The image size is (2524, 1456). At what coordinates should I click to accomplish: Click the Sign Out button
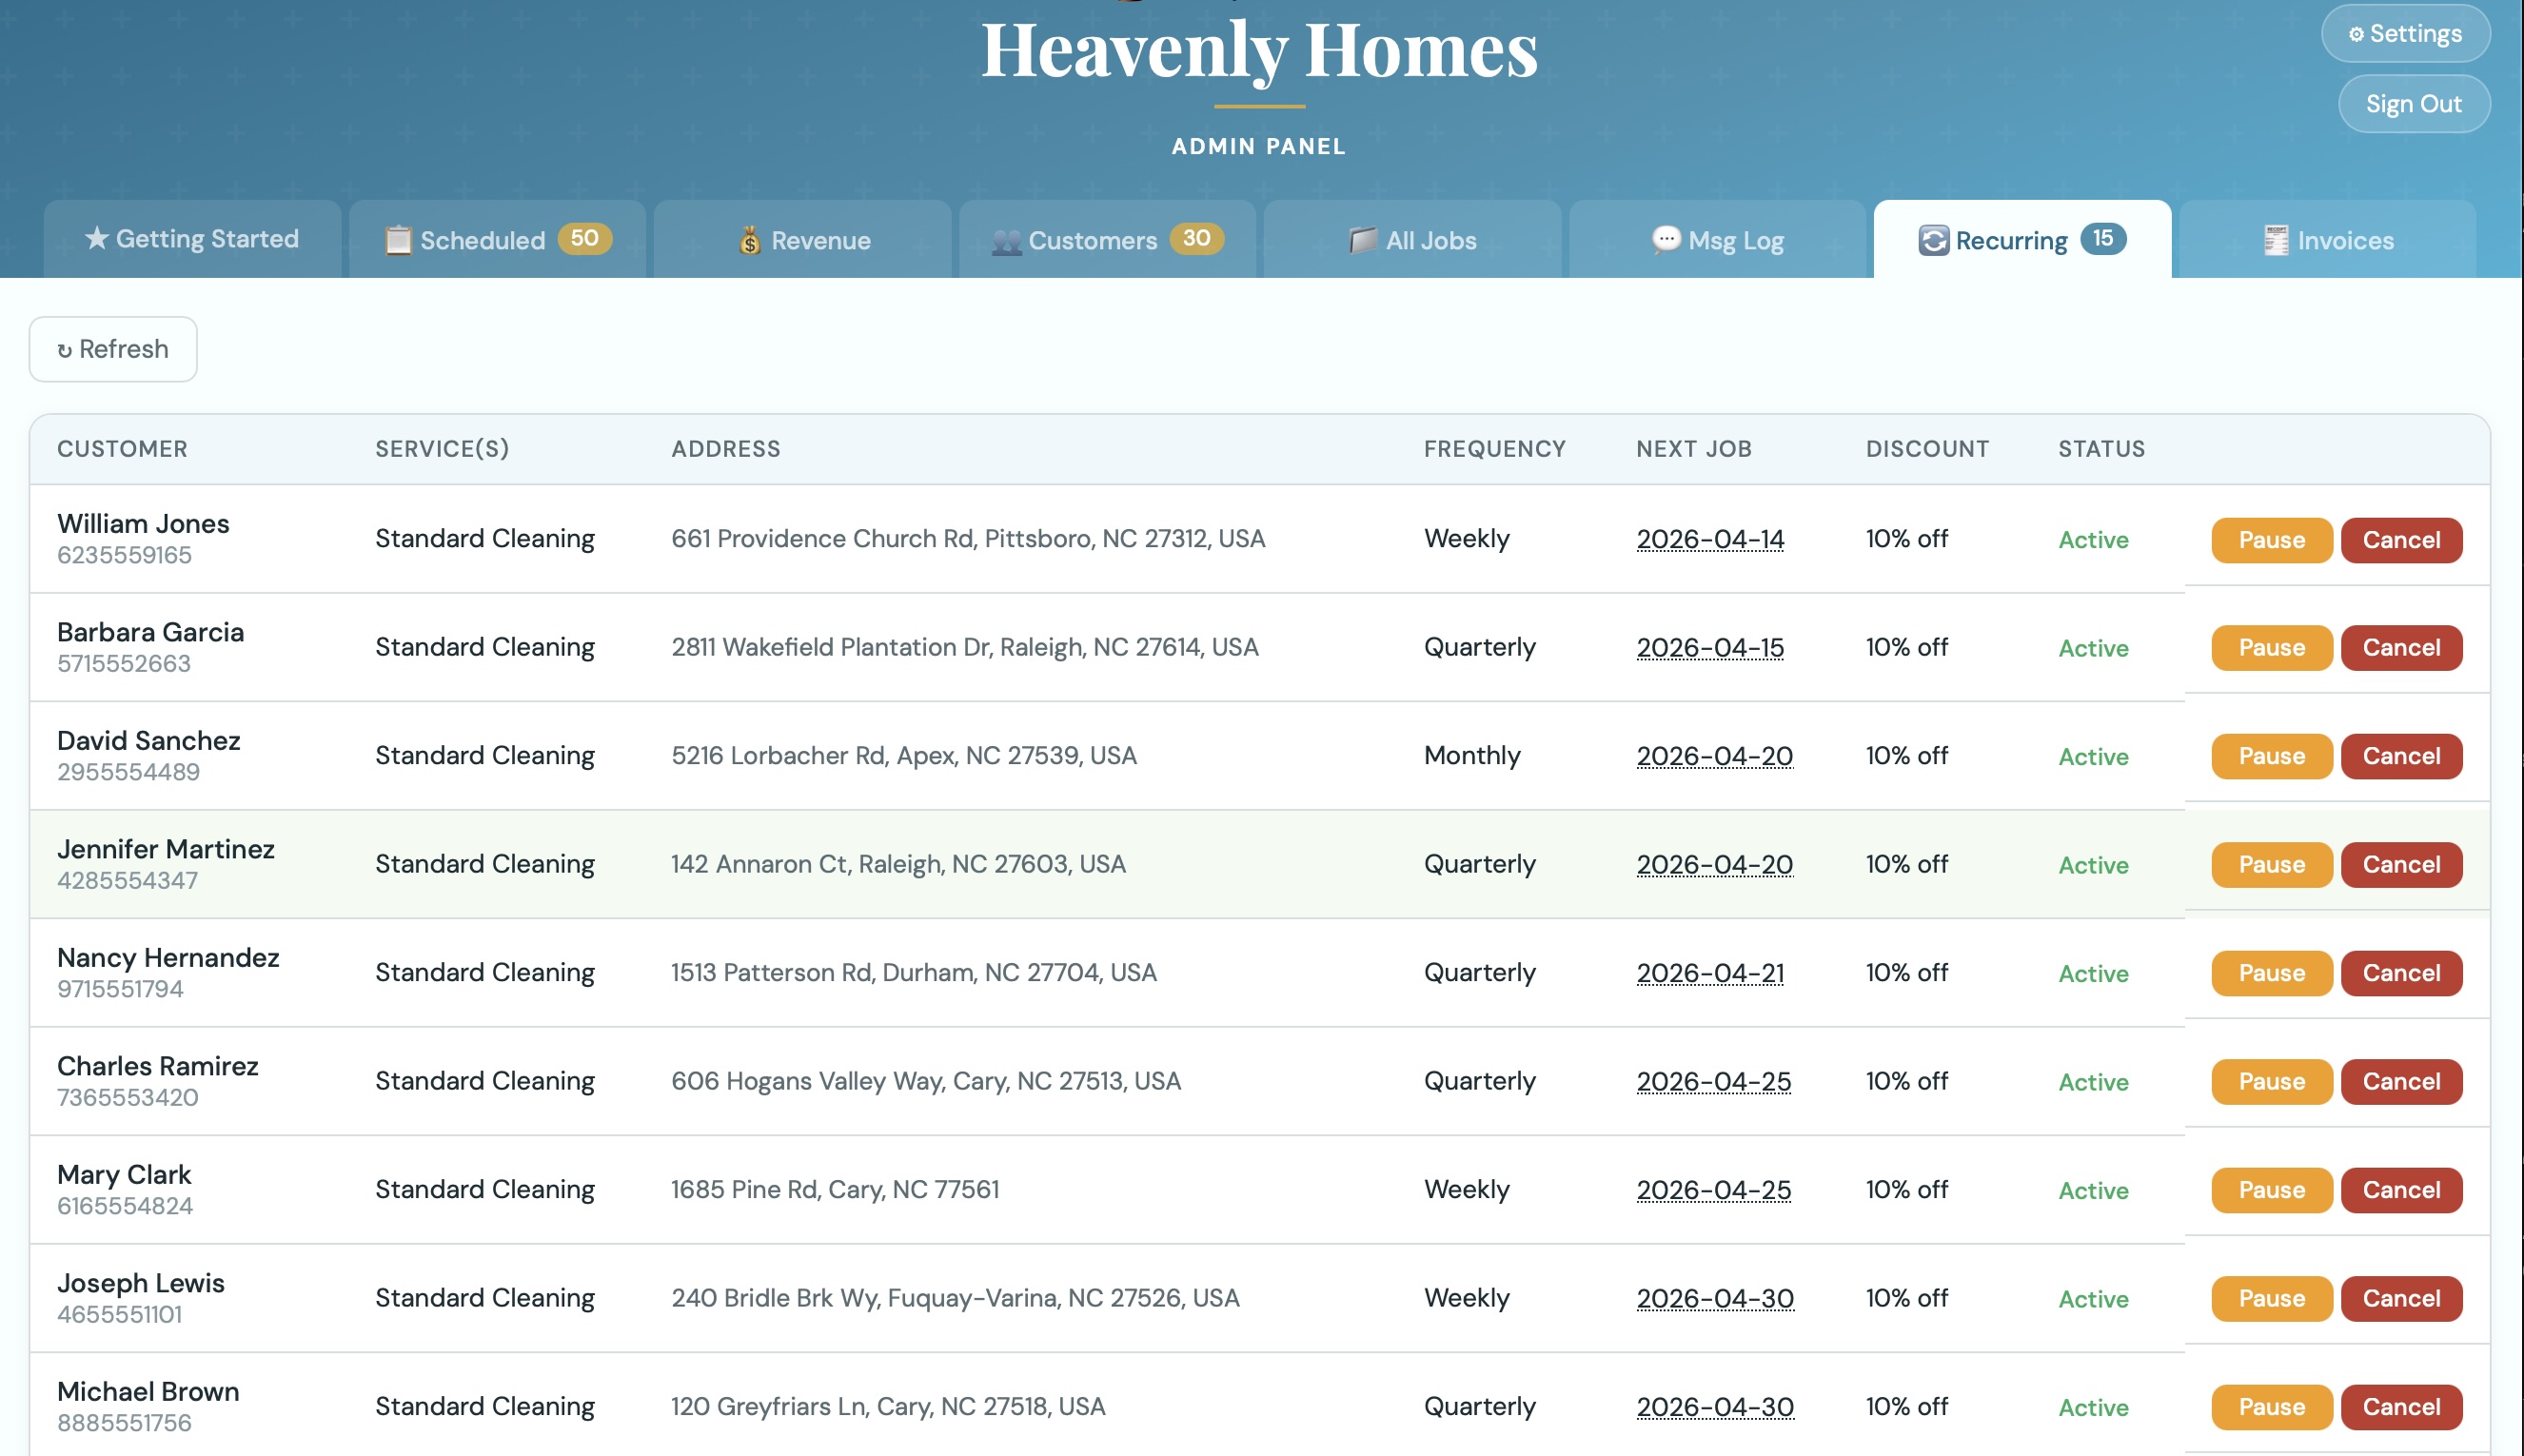click(x=2413, y=103)
